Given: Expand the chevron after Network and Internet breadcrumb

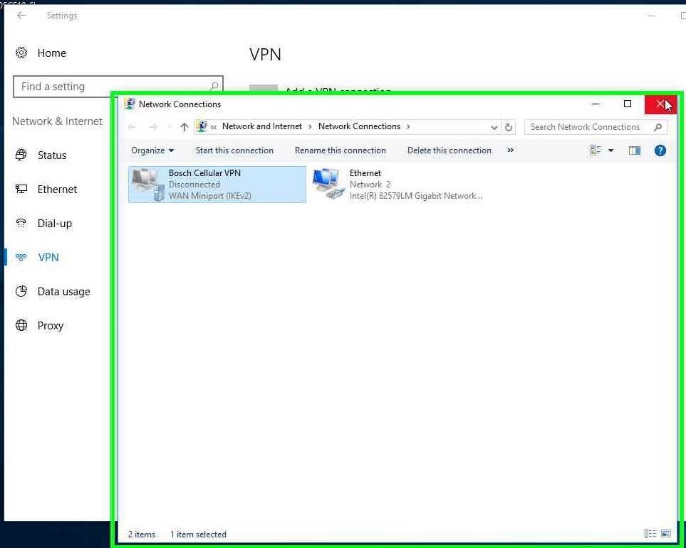Looking at the screenshot, I should tap(310, 126).
